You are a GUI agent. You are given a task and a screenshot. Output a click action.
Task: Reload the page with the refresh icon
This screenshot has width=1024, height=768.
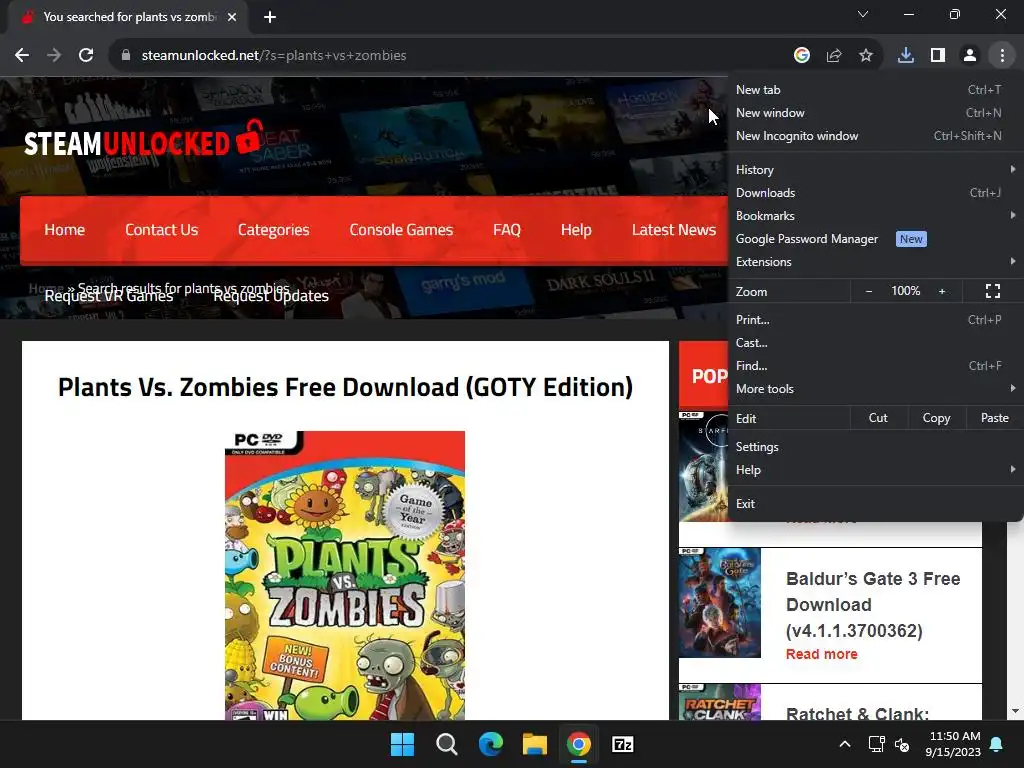[x=86, y=56]
